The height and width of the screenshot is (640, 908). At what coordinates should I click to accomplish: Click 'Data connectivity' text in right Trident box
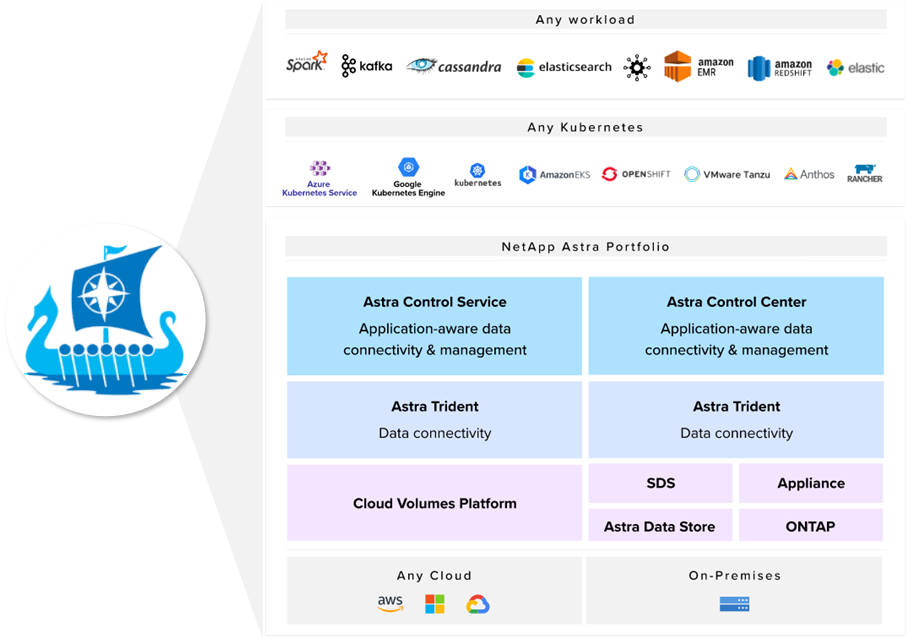tap(736, 433)
